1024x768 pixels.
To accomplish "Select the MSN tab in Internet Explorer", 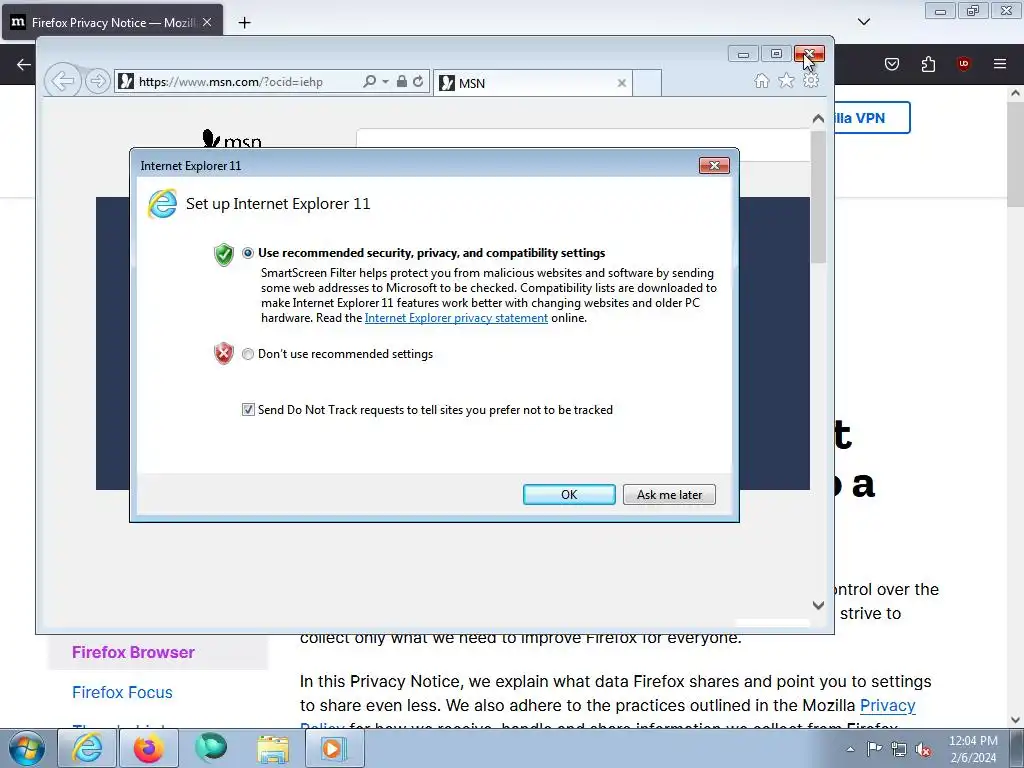I will [x=532, y=83].
